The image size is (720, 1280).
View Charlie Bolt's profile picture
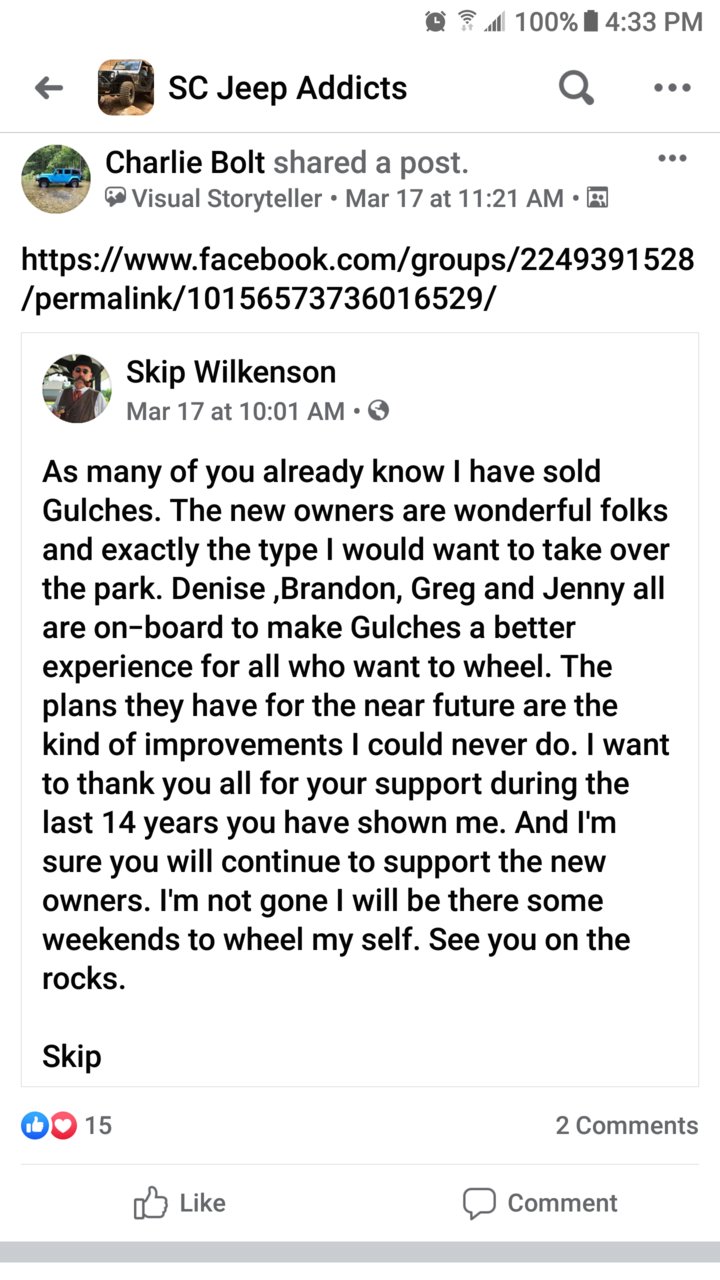coord(56,178)
